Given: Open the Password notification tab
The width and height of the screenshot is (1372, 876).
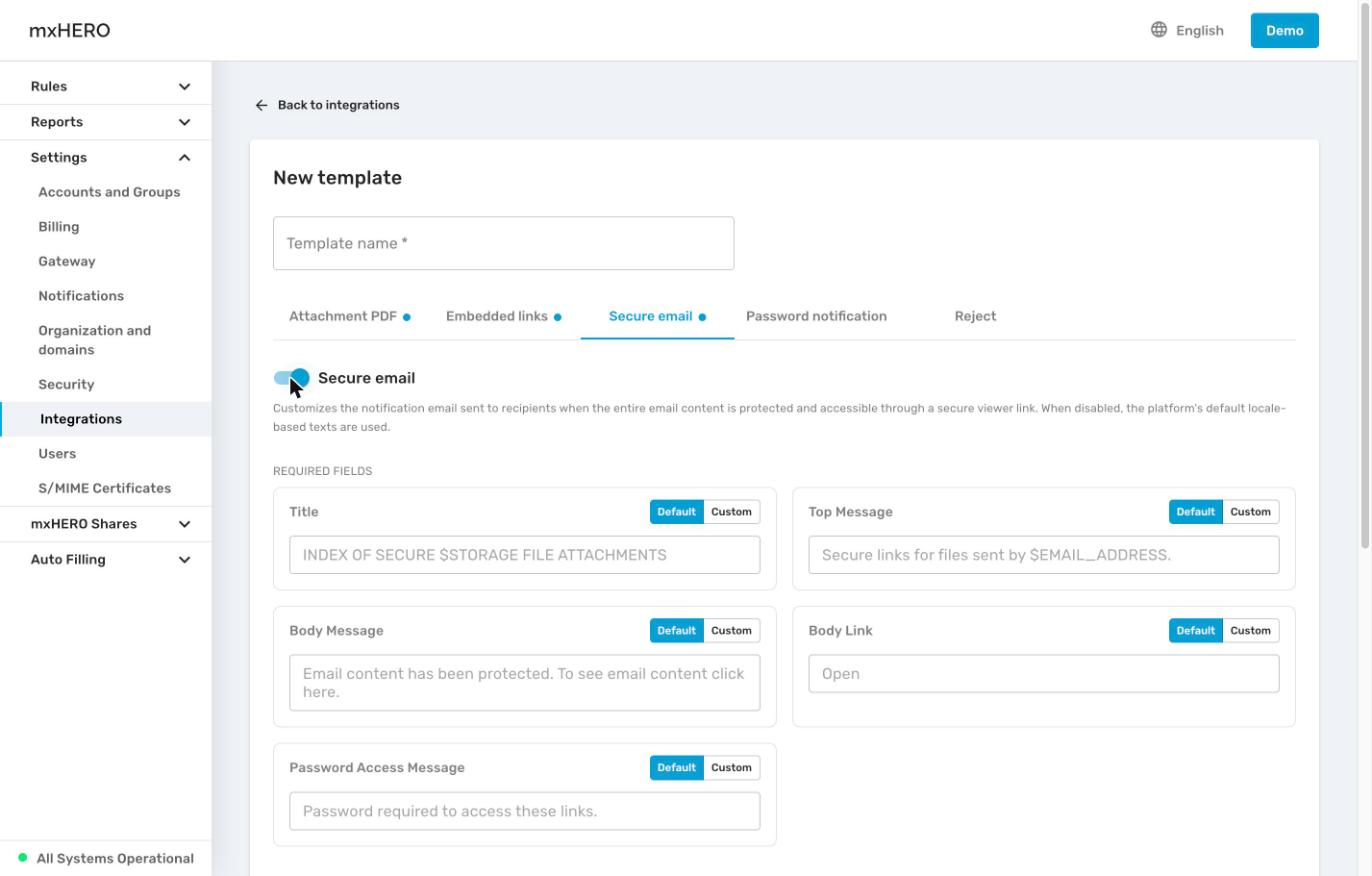Looking at the screenshot, I should pyautogui.click(x=816, y=317).
